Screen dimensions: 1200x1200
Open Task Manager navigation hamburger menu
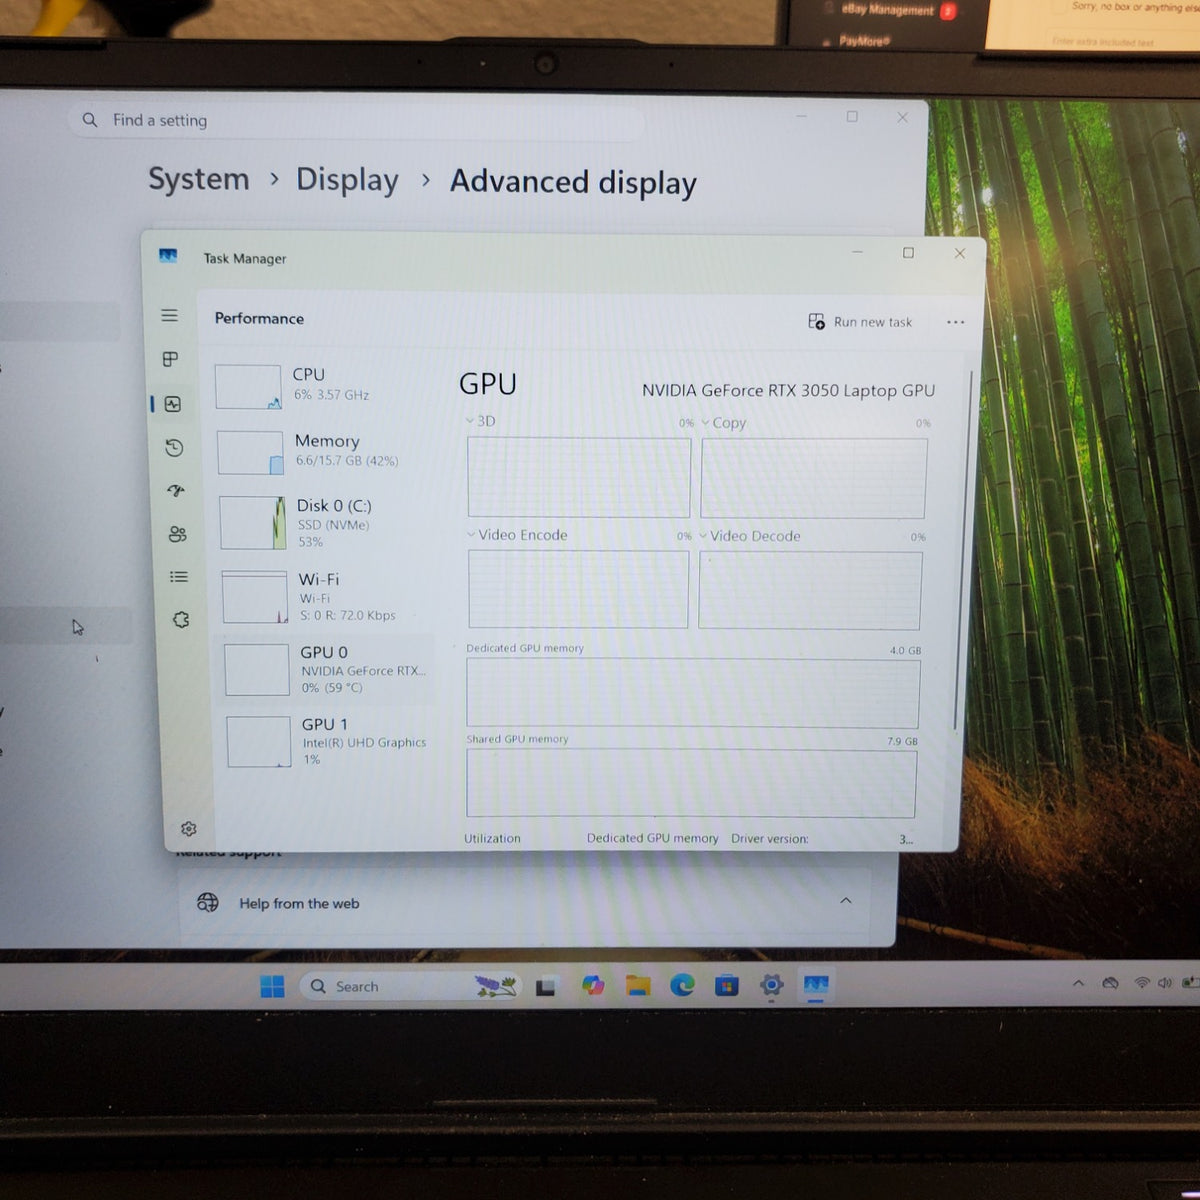pyautogui.click(x=170, y=316)
